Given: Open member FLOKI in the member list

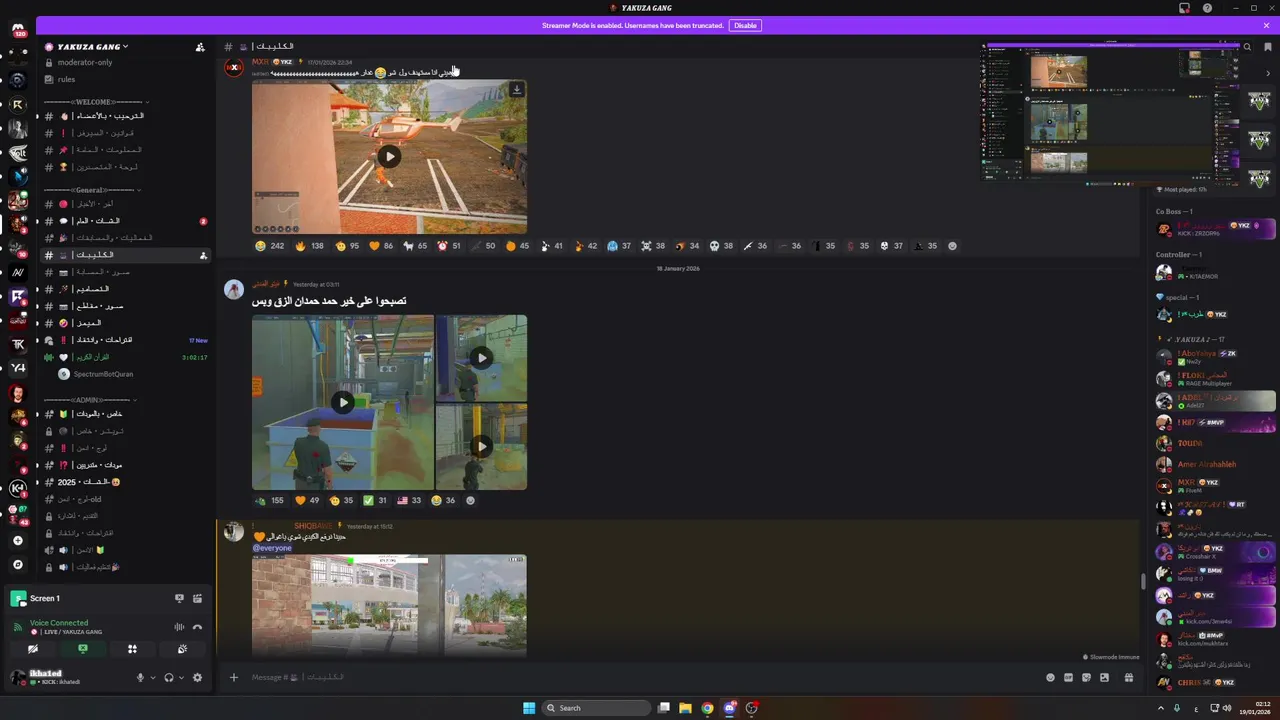Looking at the screenshot, I should tap(1215, 378).
